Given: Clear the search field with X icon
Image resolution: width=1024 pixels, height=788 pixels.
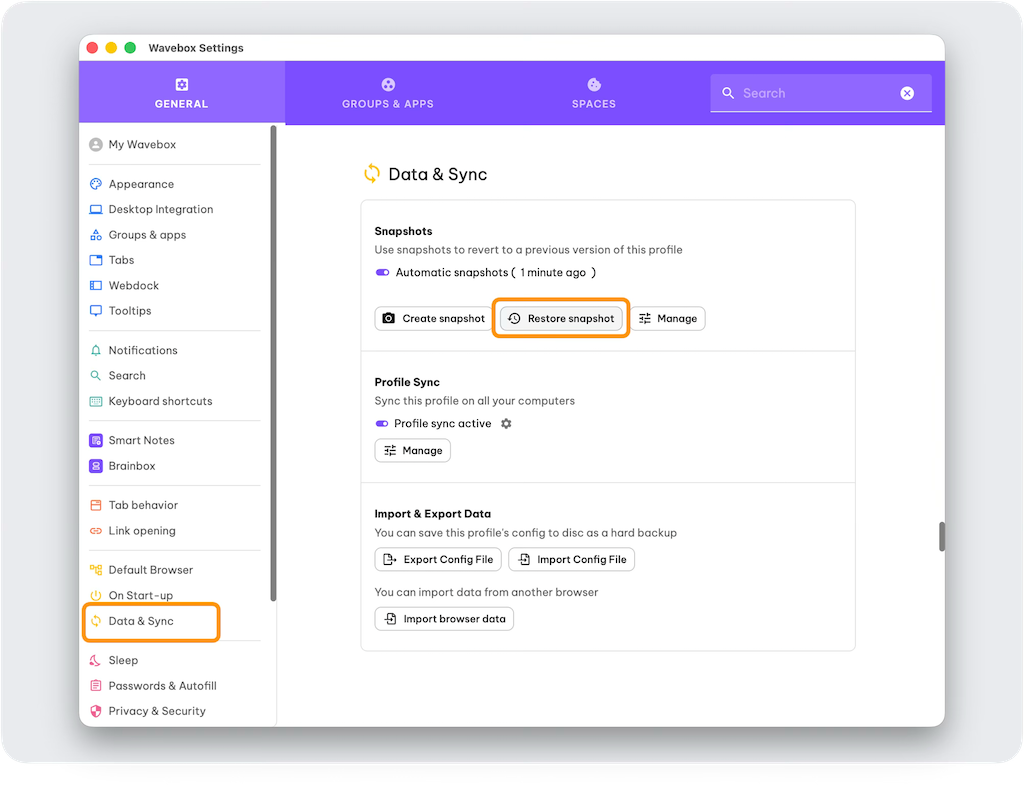Looking at the screenshot, I should point(906,93).
